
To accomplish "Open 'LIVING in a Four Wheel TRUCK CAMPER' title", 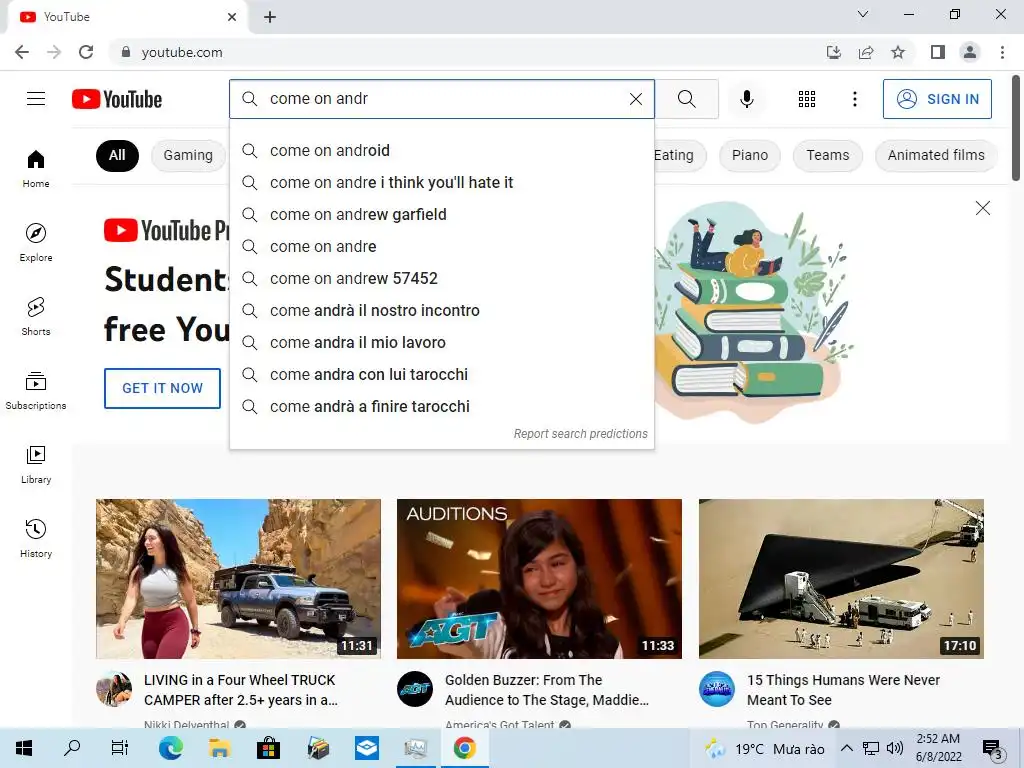I will [241, 690].
